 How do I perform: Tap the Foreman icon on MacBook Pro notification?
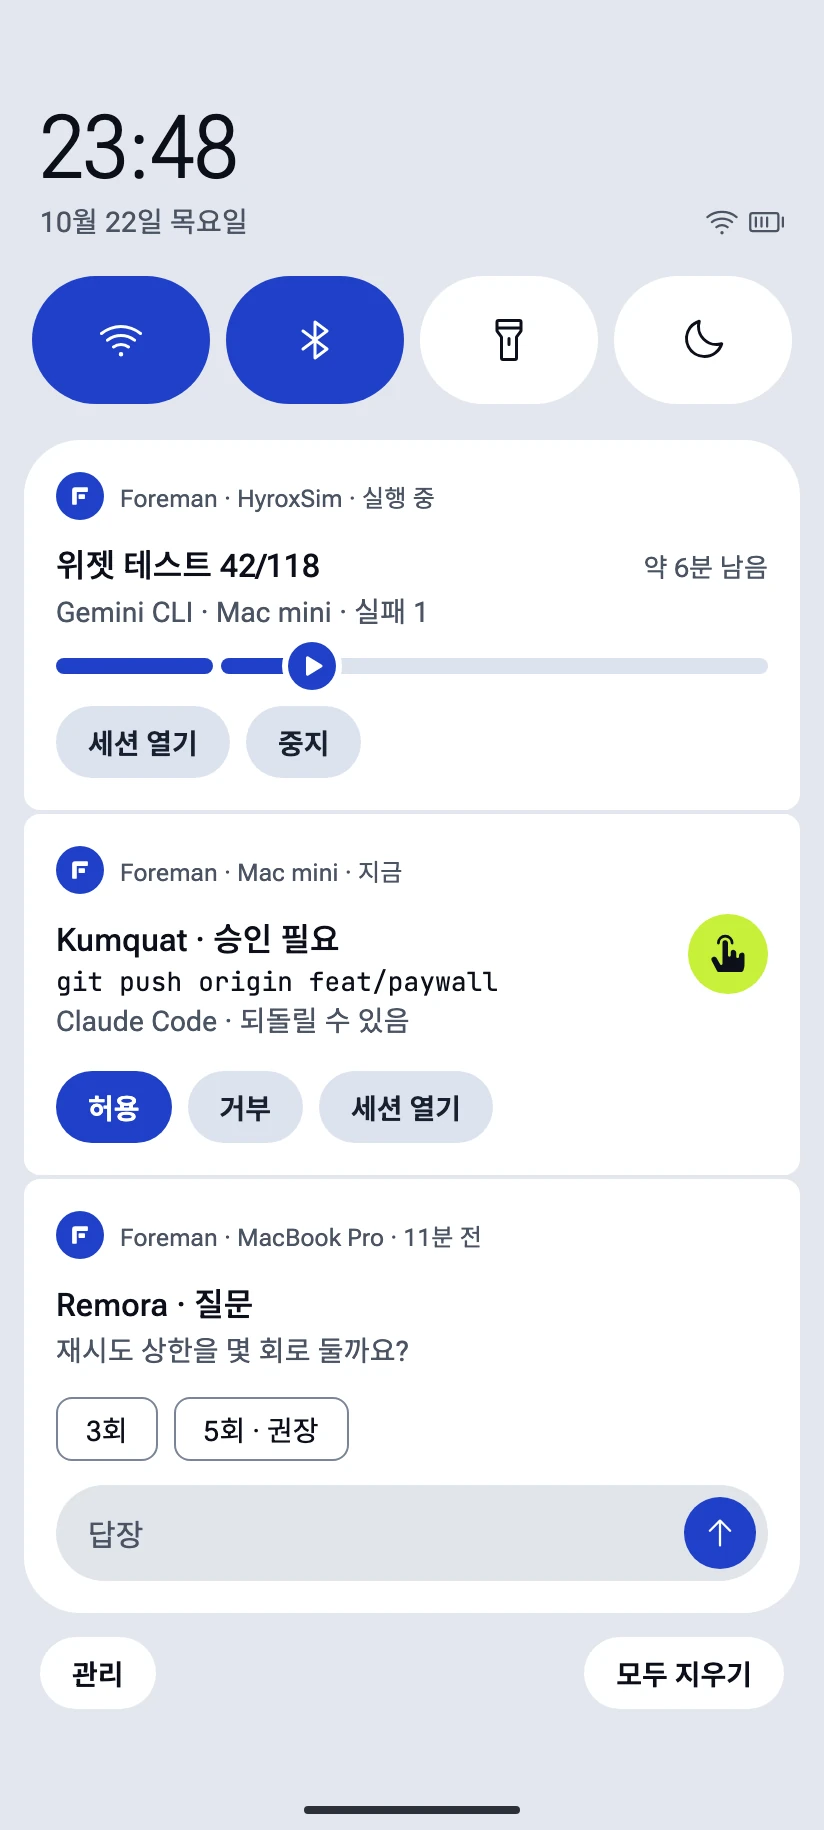(x=80, y=1235)
